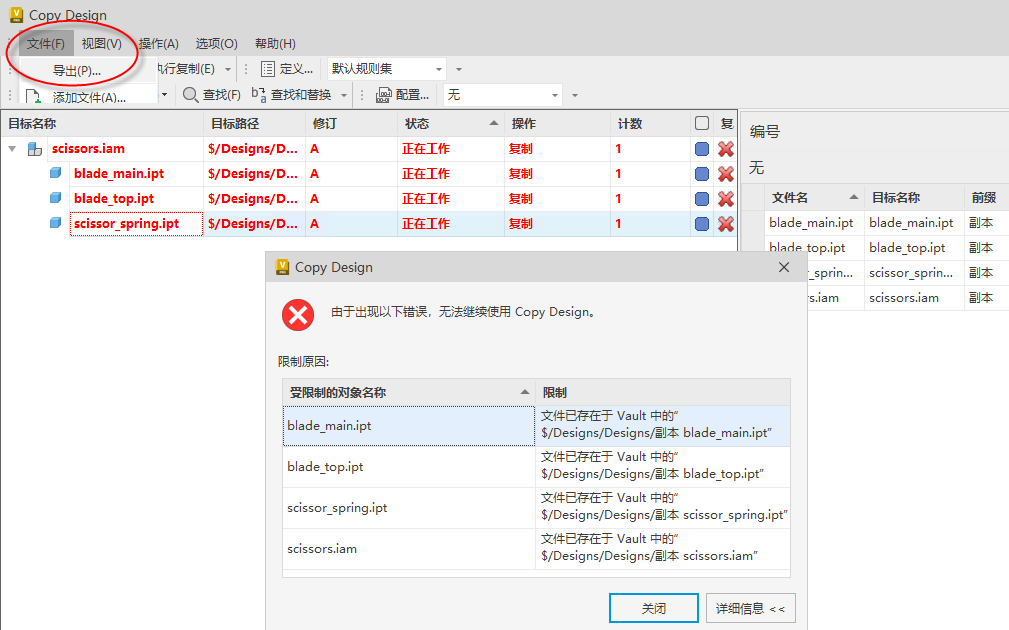1009x630 pixels.
Task: Click the Copy Design app icon in title bar
Action: click(x=16, y=14)
